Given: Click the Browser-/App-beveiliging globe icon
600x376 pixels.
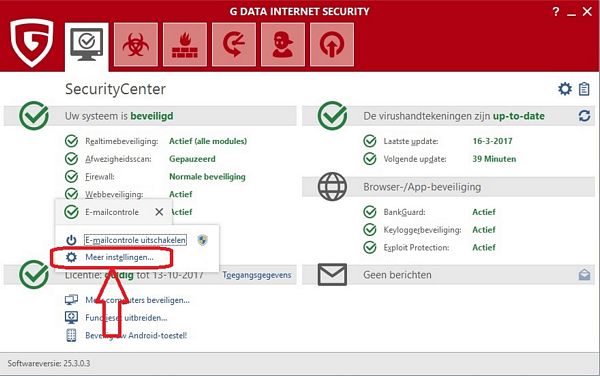Looking at the screenshot, I should (332, 186).
